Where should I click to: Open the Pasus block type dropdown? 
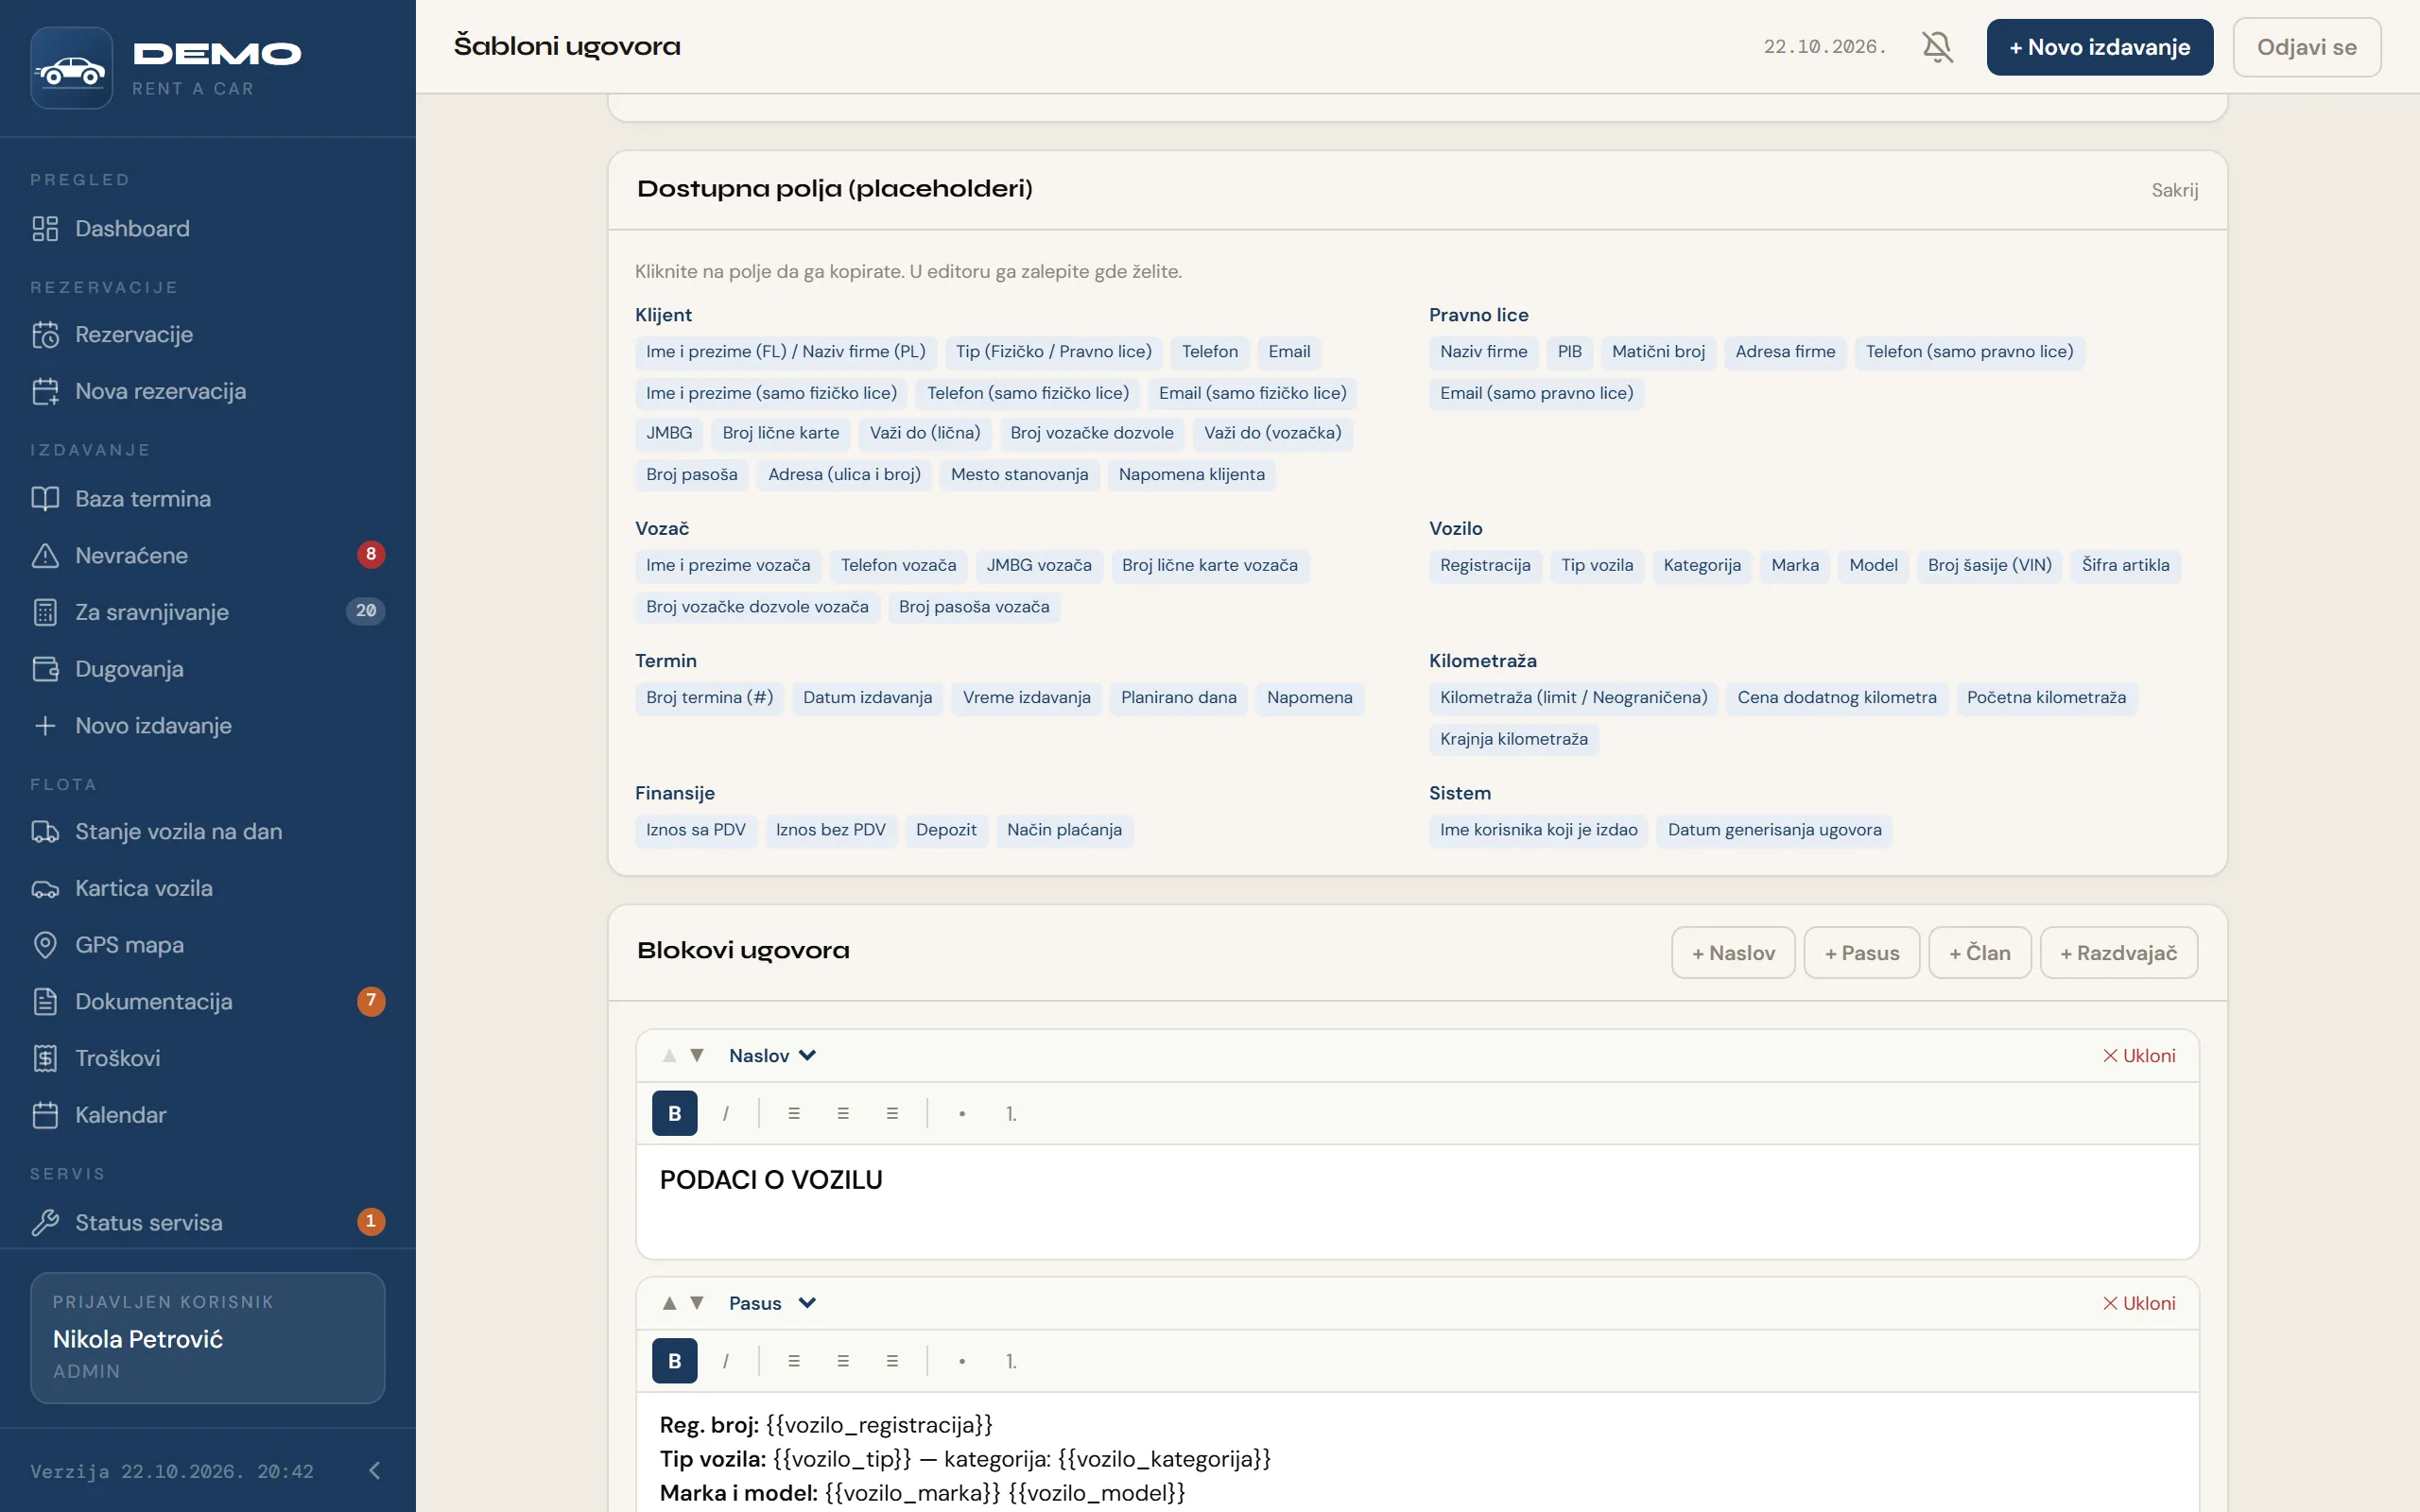point(772,1303)
